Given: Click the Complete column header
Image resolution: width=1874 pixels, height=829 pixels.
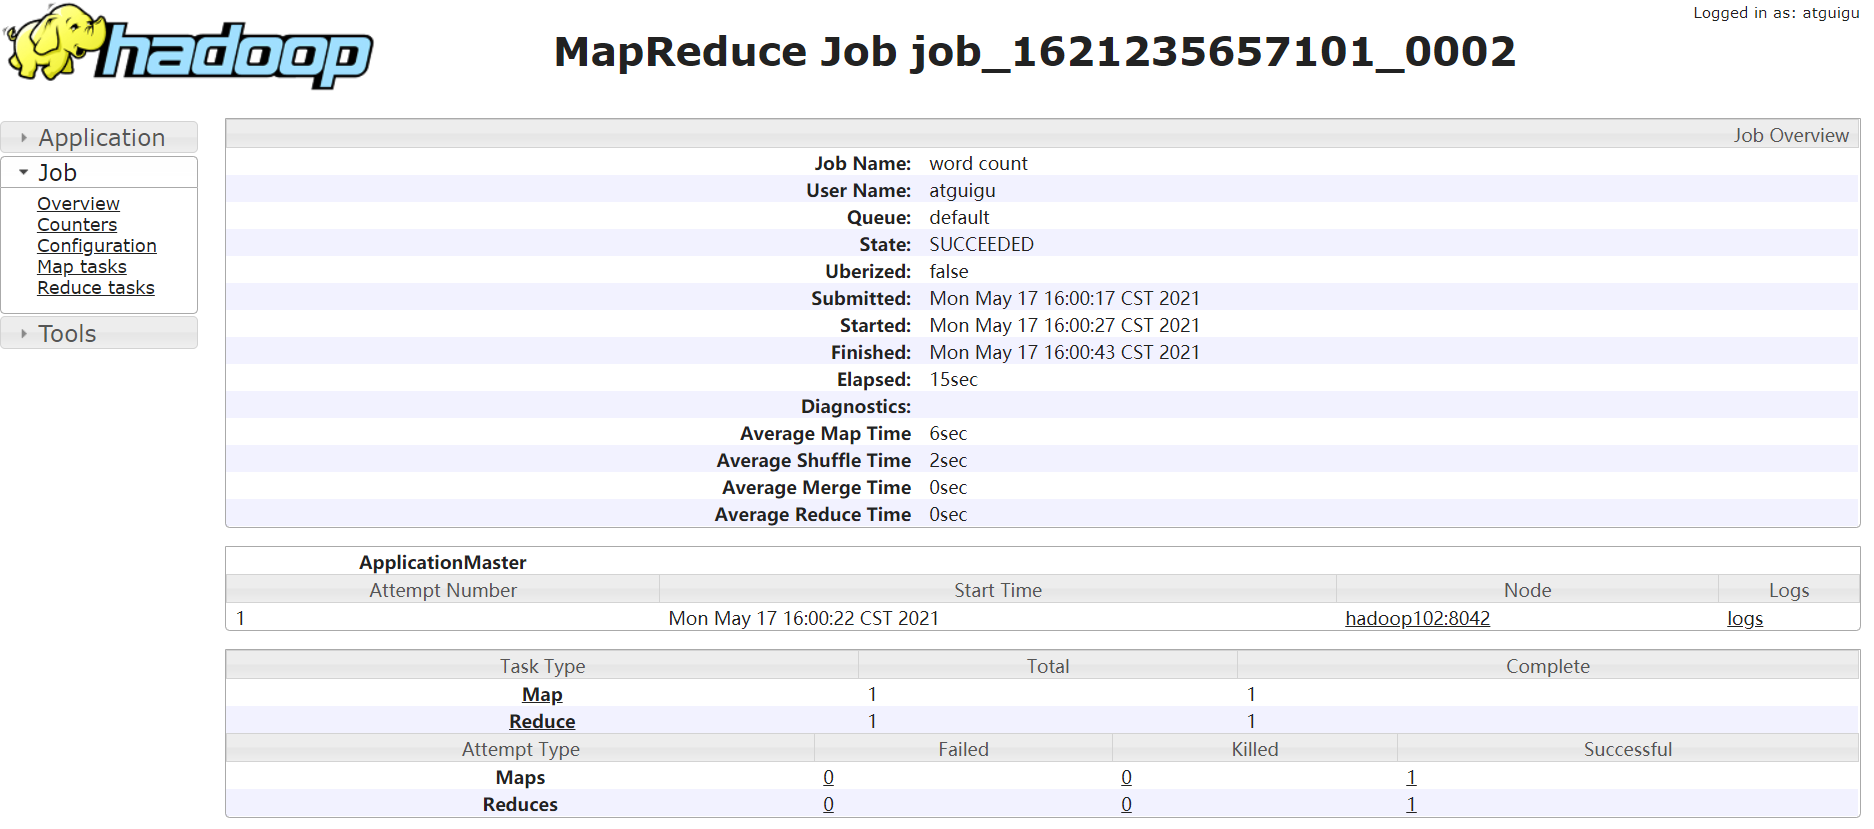Looking at the screenshot, I should tap(1548, 666).
